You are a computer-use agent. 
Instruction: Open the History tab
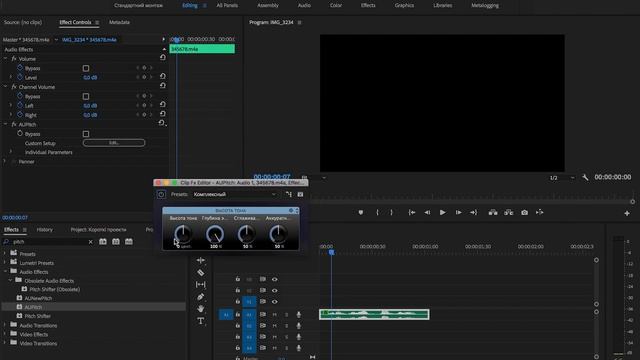point(44,229)
